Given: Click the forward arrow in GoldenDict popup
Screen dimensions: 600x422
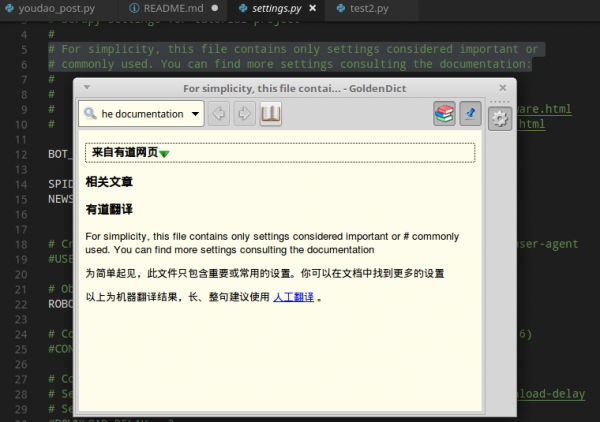Looking at the screenshot, I should (x=245, y=114).
